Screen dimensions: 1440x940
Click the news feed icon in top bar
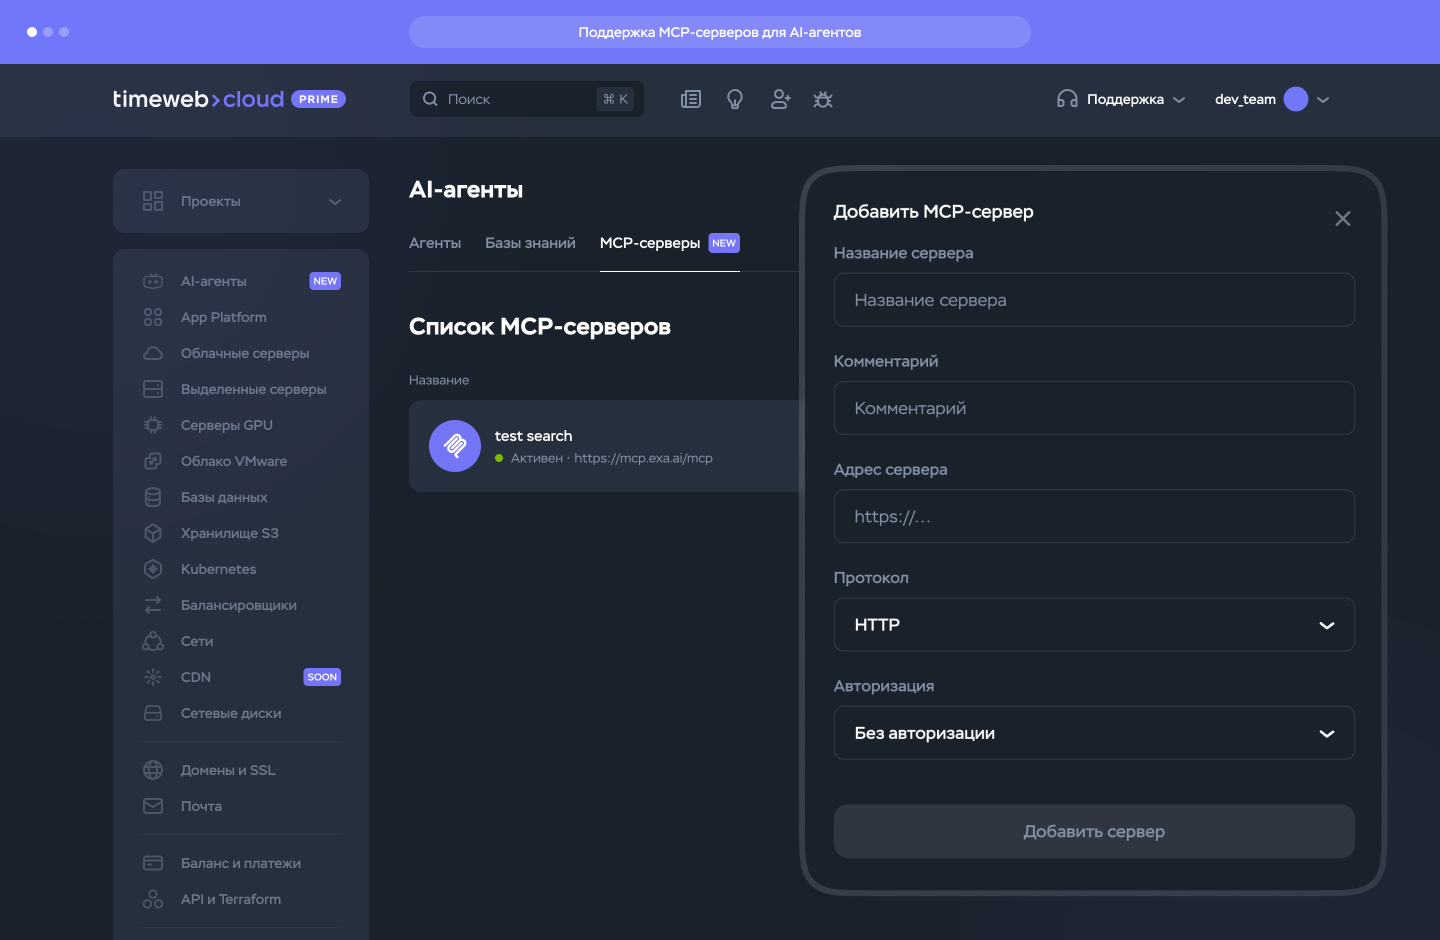point(690,99)
